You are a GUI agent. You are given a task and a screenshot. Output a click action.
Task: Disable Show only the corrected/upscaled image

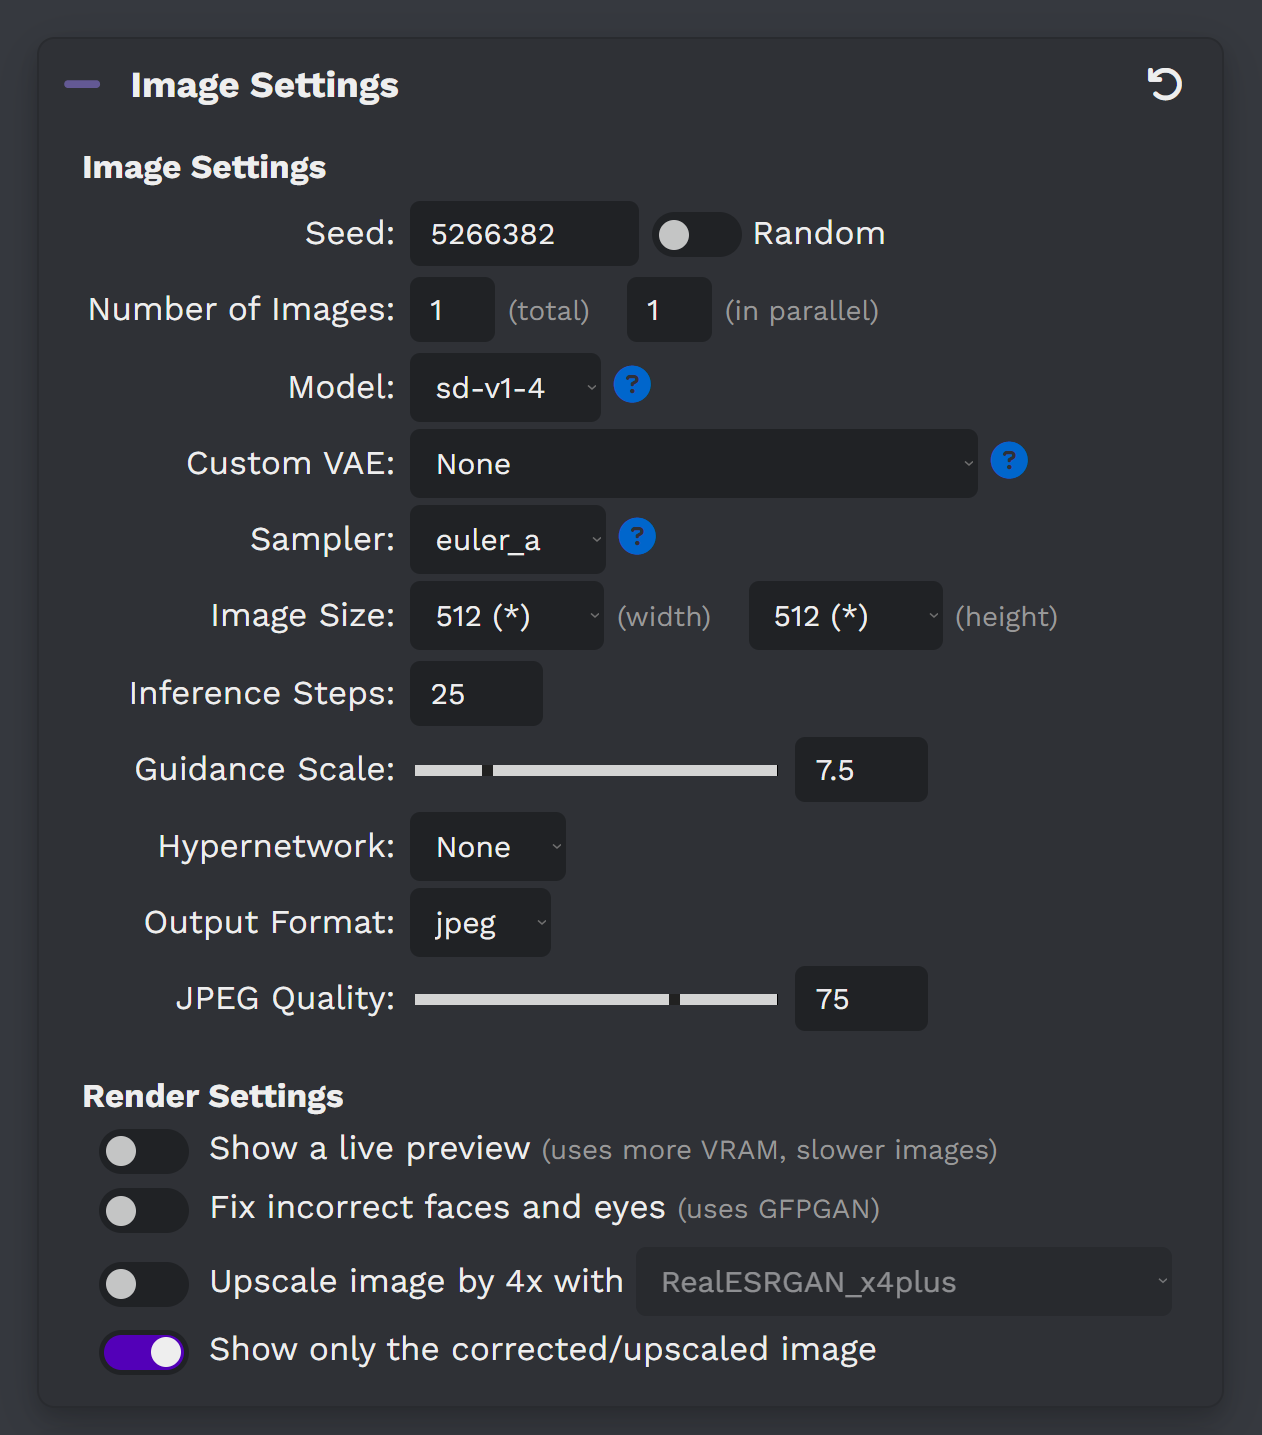click(144, 1353)
